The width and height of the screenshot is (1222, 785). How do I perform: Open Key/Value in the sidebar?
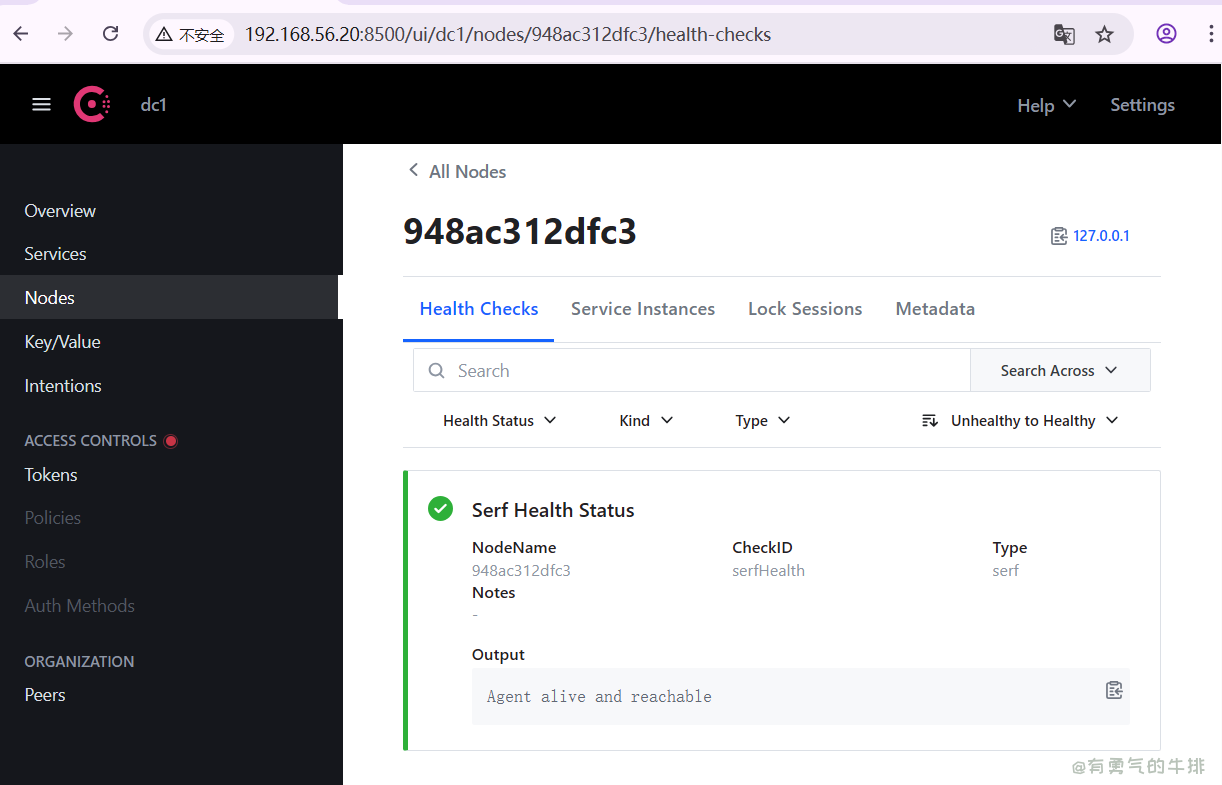(x=63, y=342)
